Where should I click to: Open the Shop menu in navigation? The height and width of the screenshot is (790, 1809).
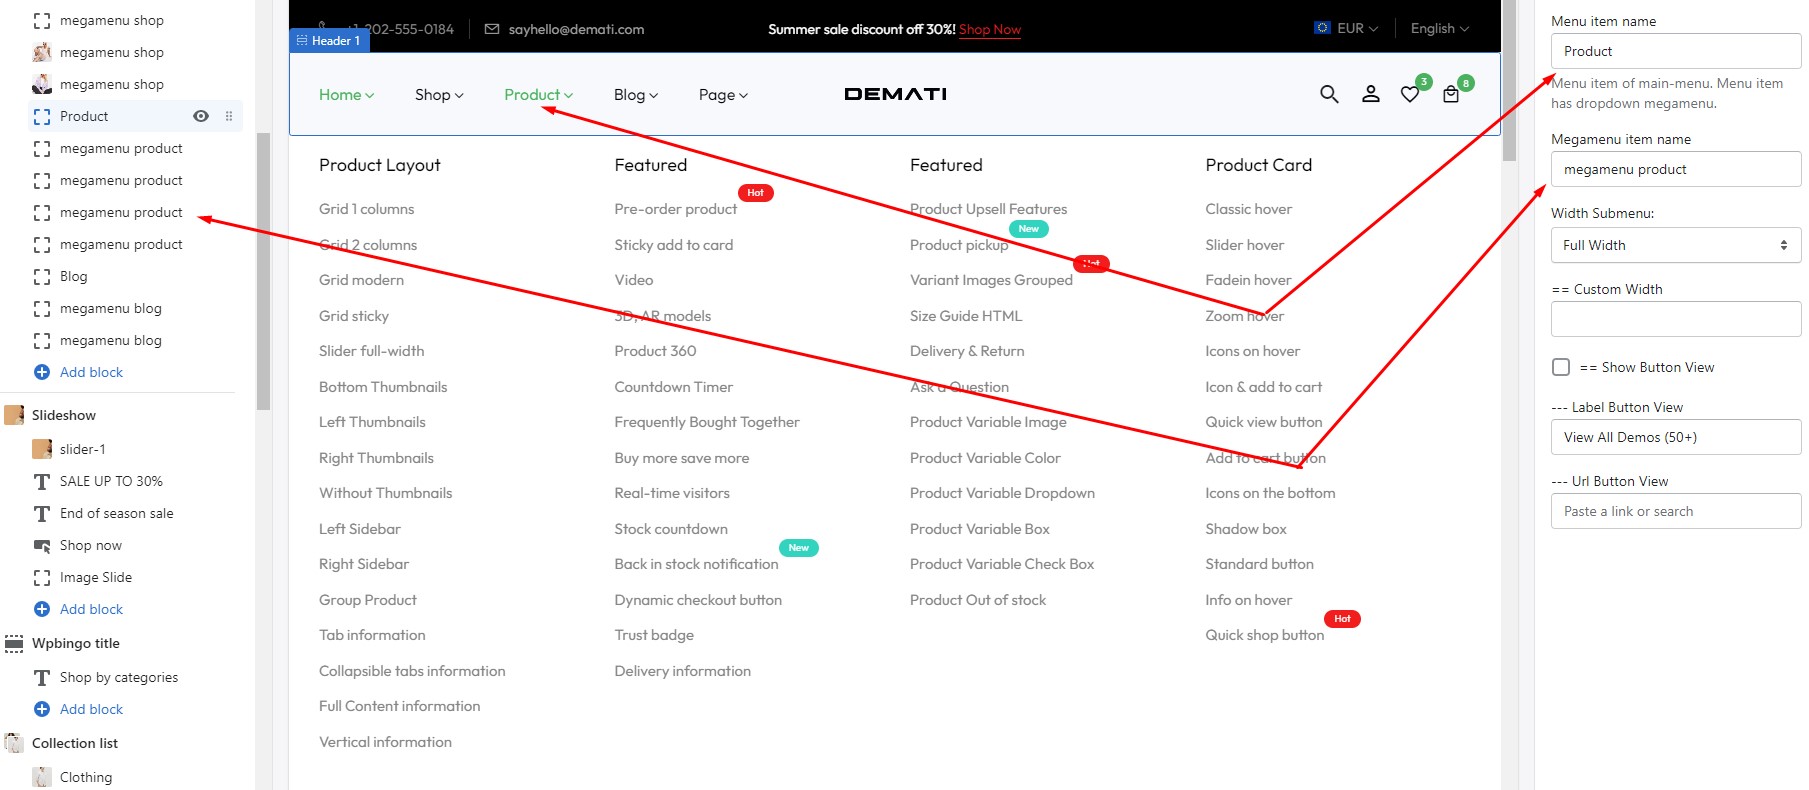point(439,95)
